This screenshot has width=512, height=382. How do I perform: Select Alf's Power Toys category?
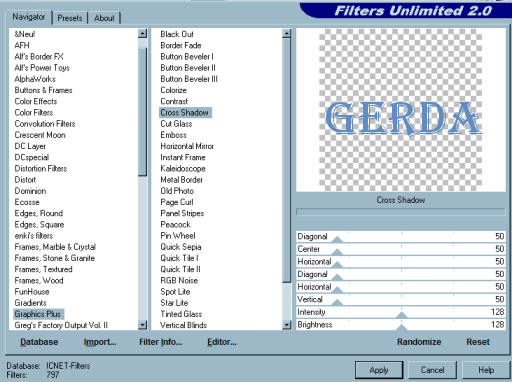pos(42,68)
